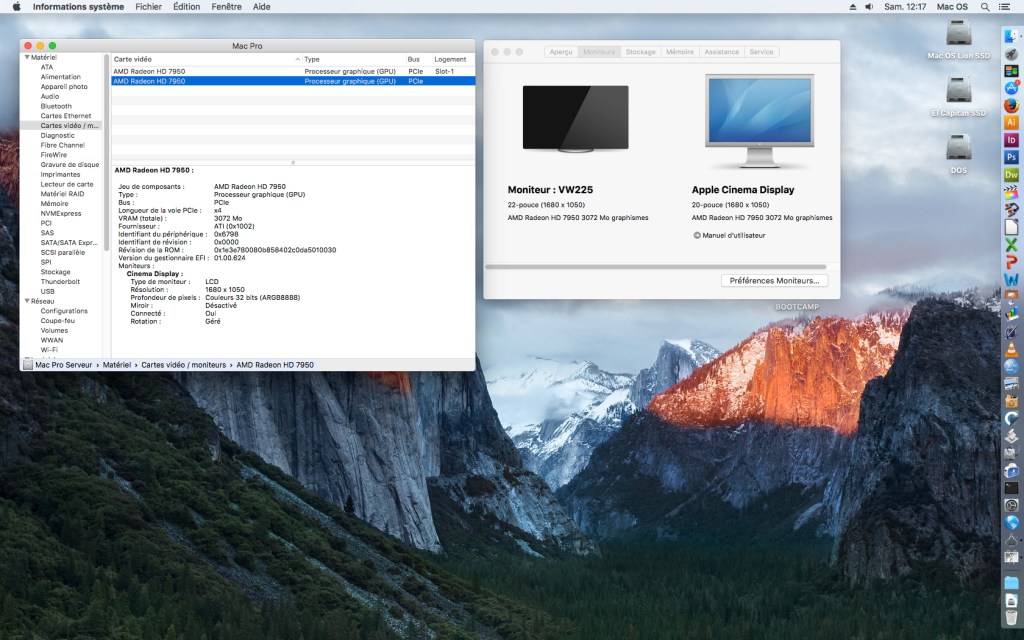Switch to the Mémoire tab
Viewport: 1024px width, 640px height.
pyautogui.click(x=679, y=52)
